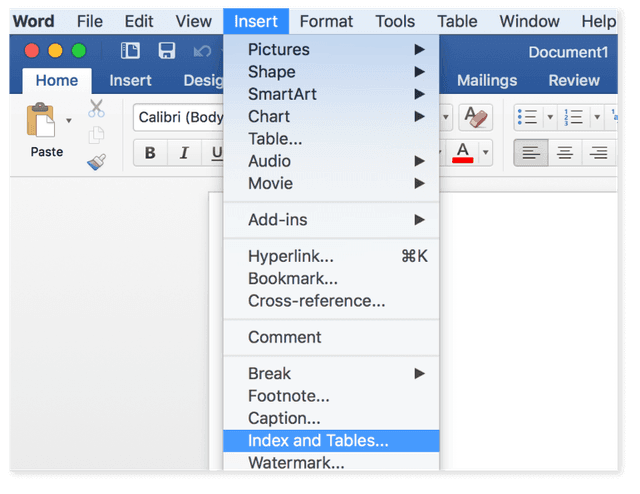Apply the red font color button
Image resolution: width=640 pixels, height=494 pixels.
pyautogui.click(x=462, y=153)
